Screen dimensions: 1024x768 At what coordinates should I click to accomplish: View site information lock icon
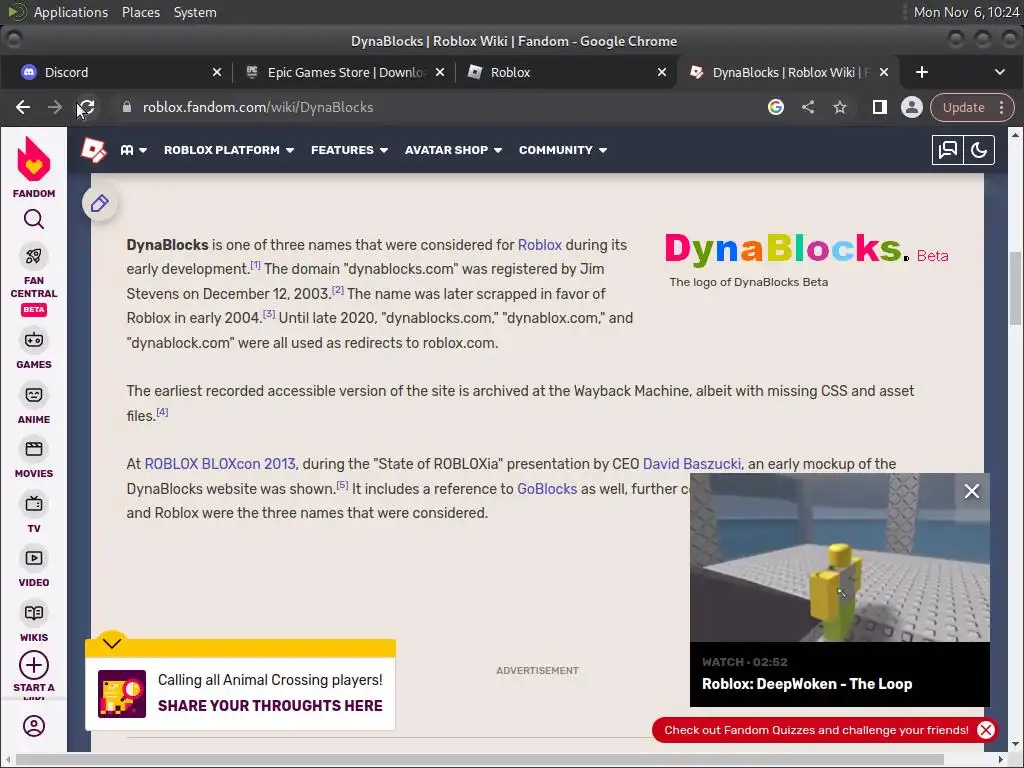click(127, 107)
